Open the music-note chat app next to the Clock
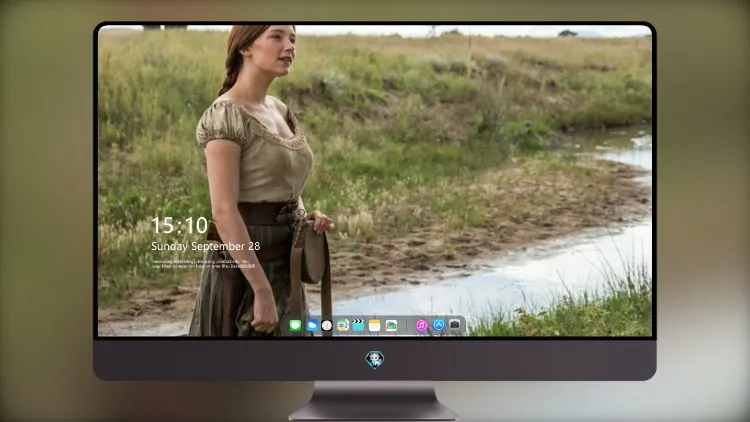The width and height of the screenshot is (750, 422). click(342, 326)
